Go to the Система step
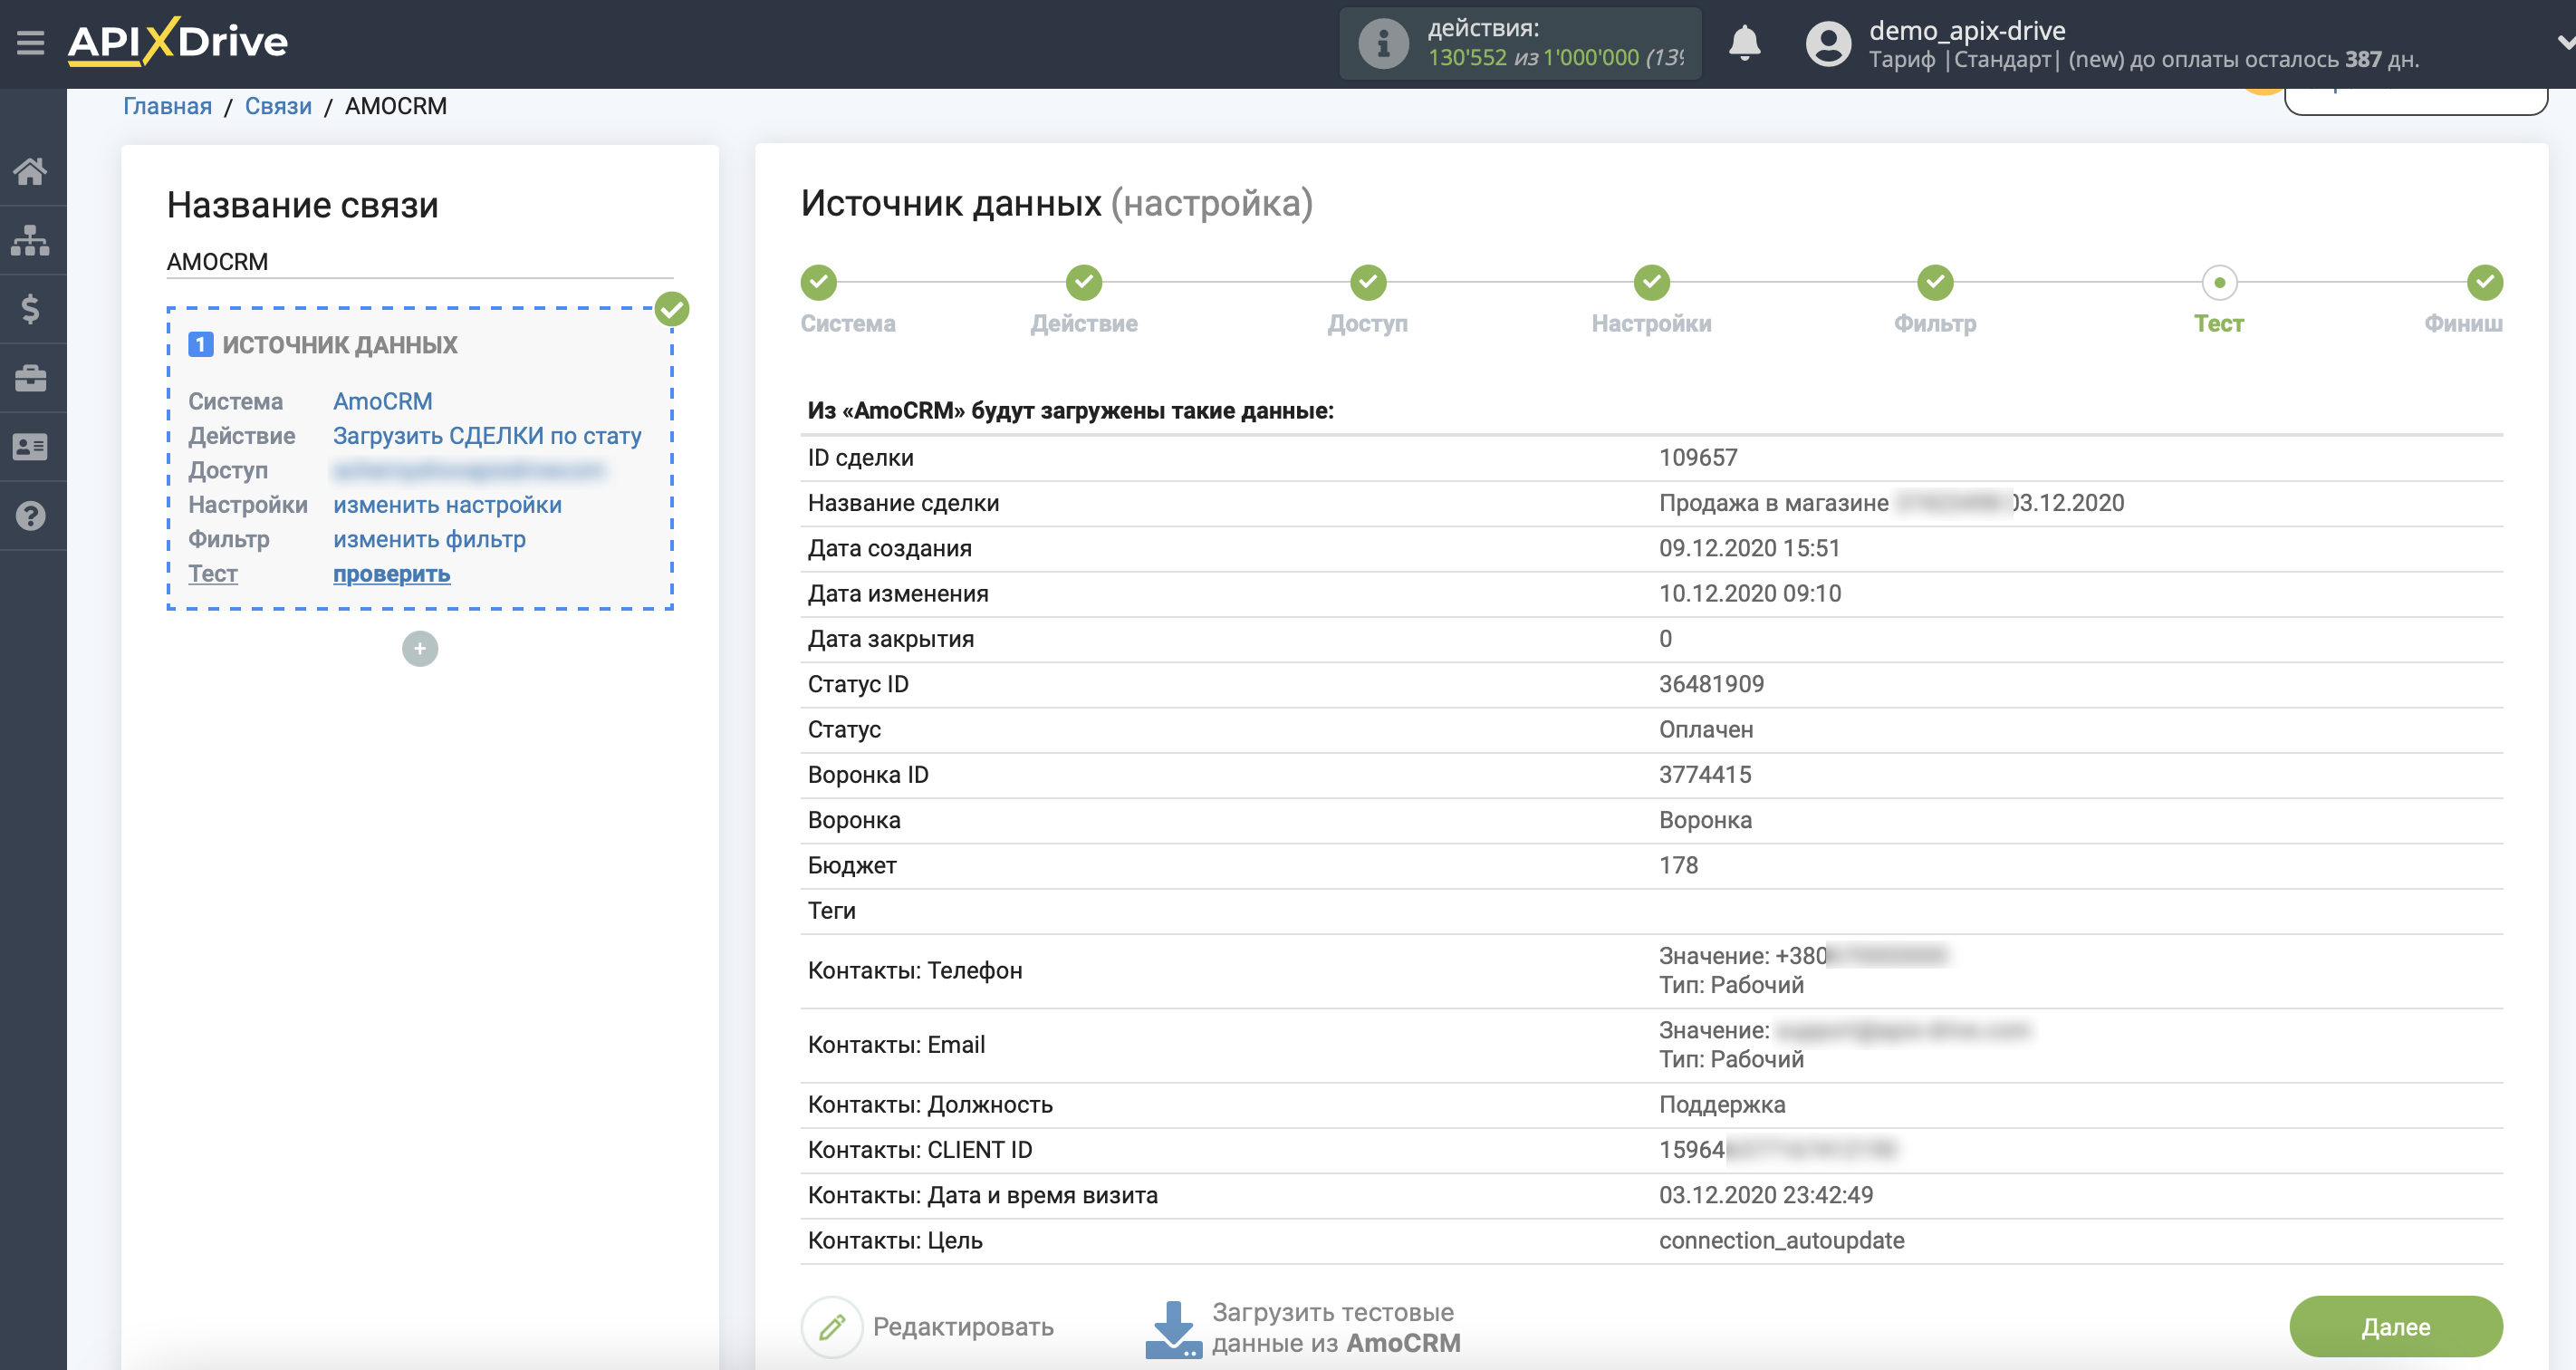Viewport: 2576px width, 1370px height. click(x=819, y=283)
